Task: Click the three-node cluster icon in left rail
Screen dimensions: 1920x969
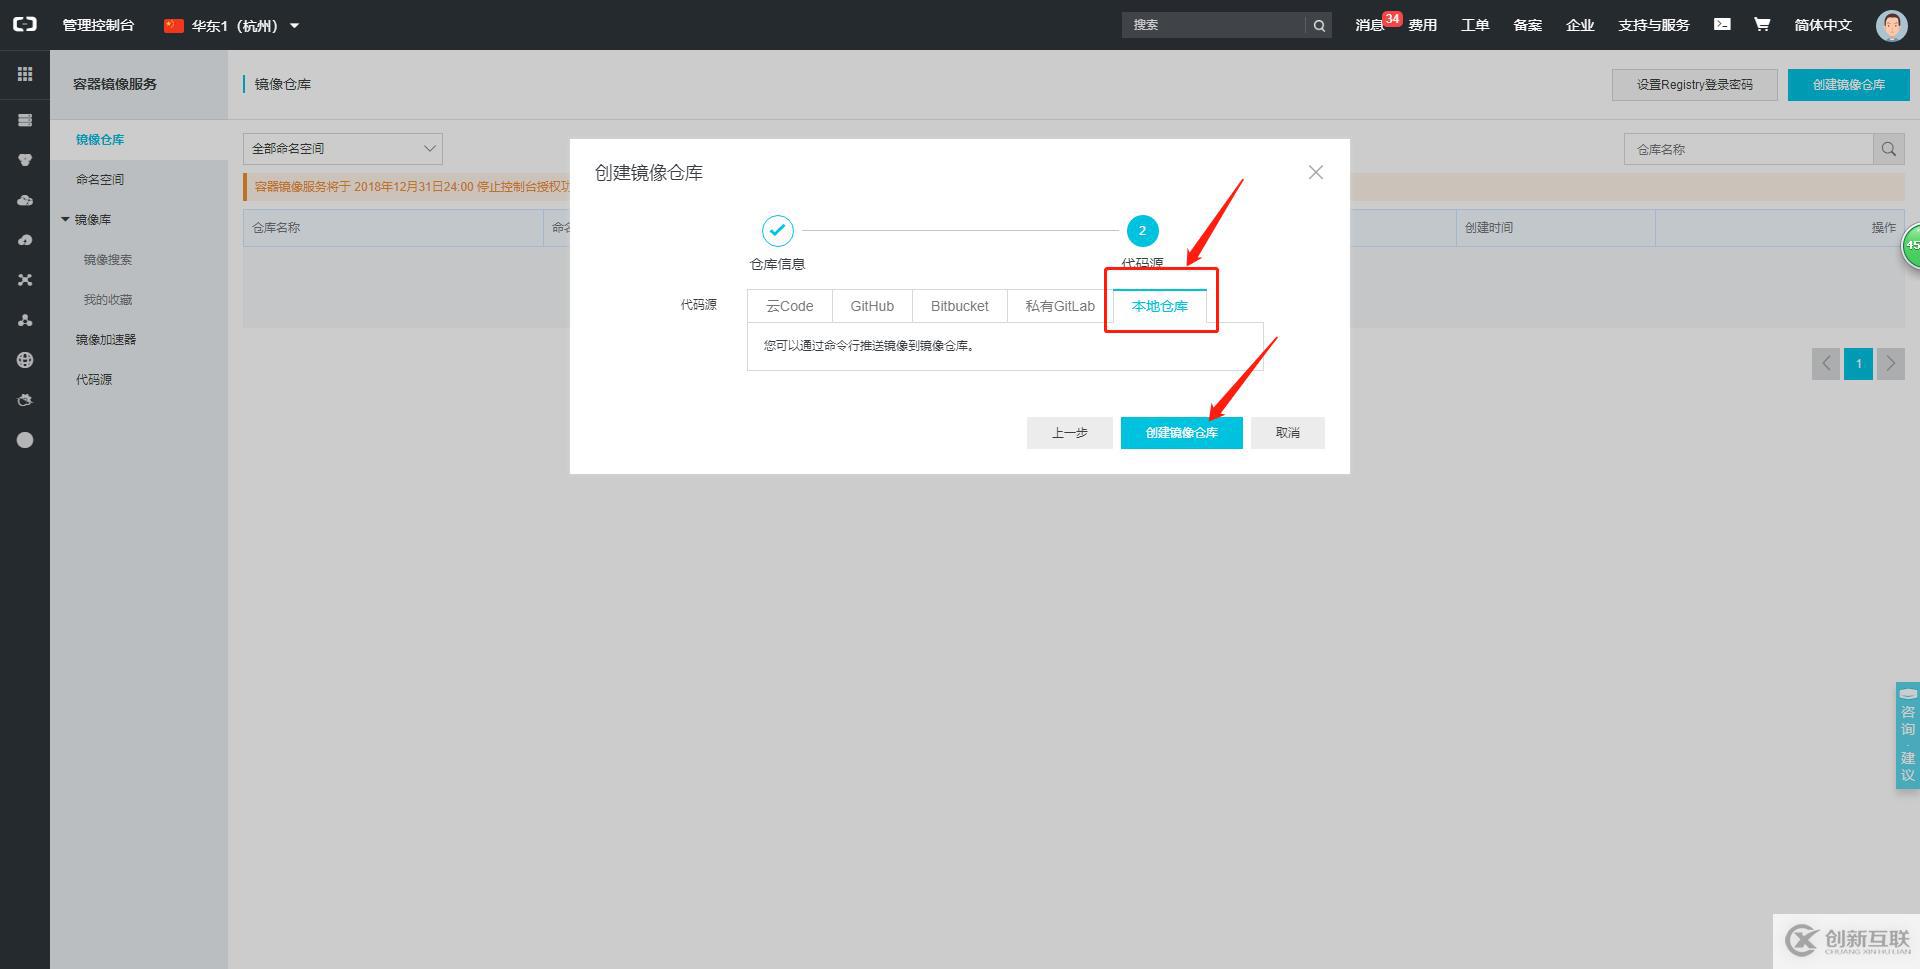Action: click(25, 320)
